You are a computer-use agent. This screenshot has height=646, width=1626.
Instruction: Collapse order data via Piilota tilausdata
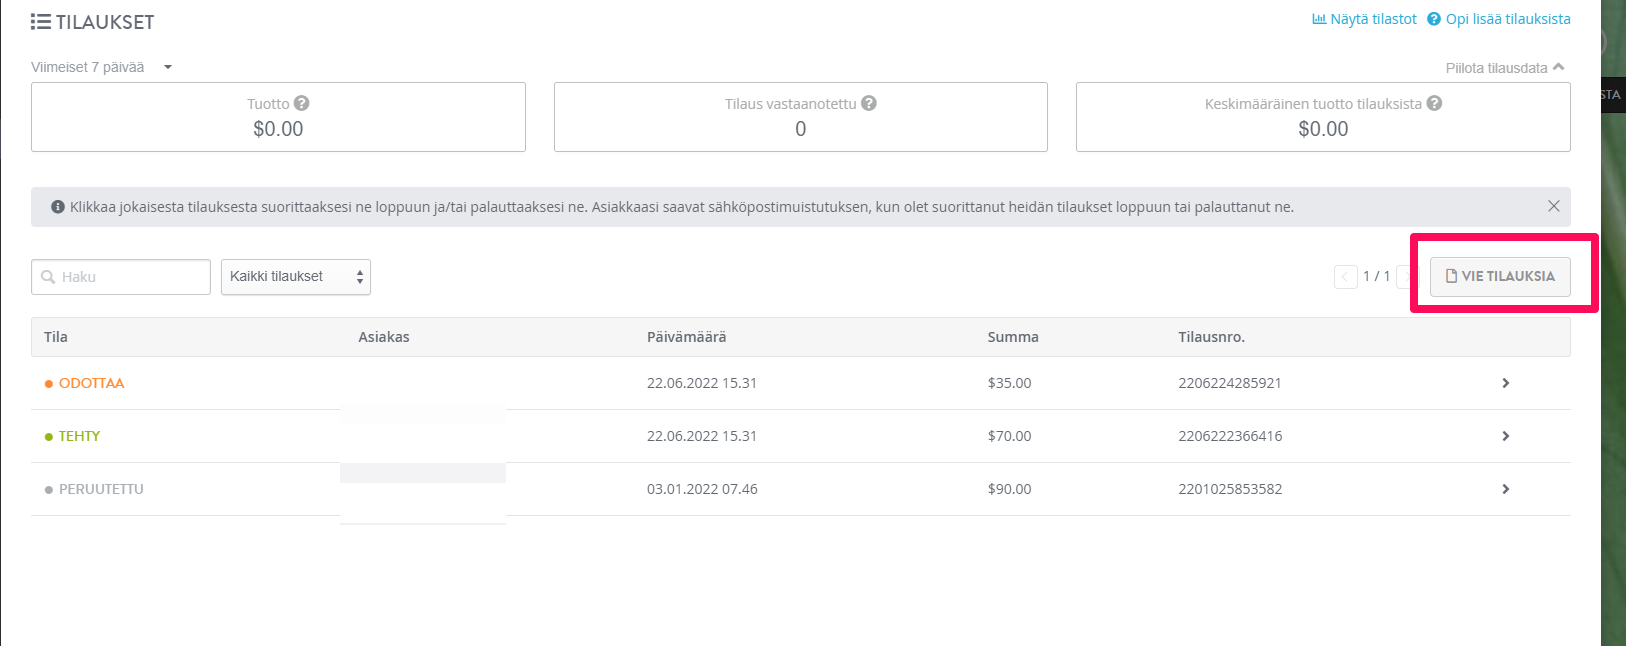[x=1505, y=68]
